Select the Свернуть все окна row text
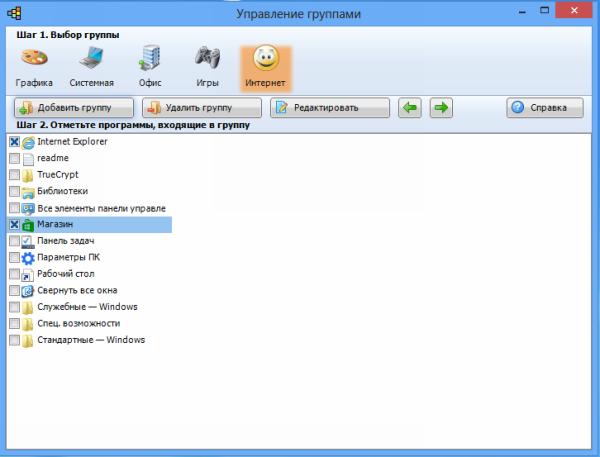The image size is (600, 457). (x=77, y=291)
